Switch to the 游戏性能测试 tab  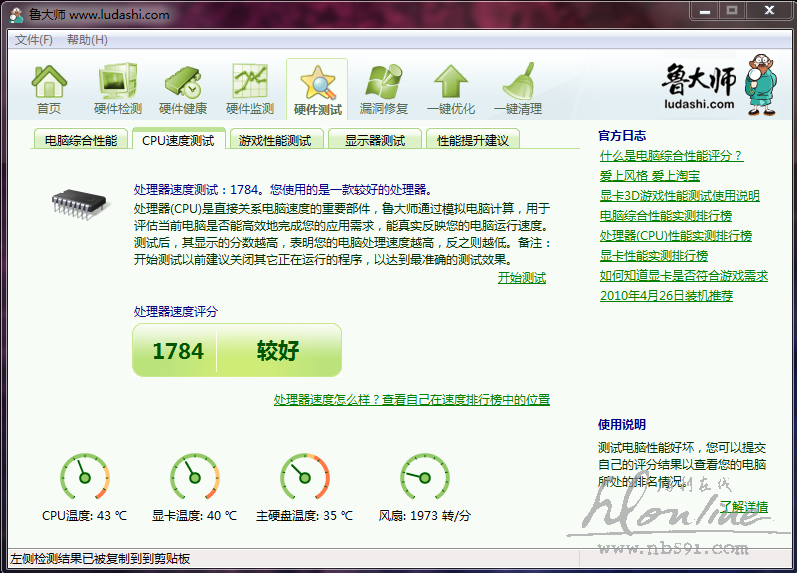pyautogui.click(x=275, y=141)
